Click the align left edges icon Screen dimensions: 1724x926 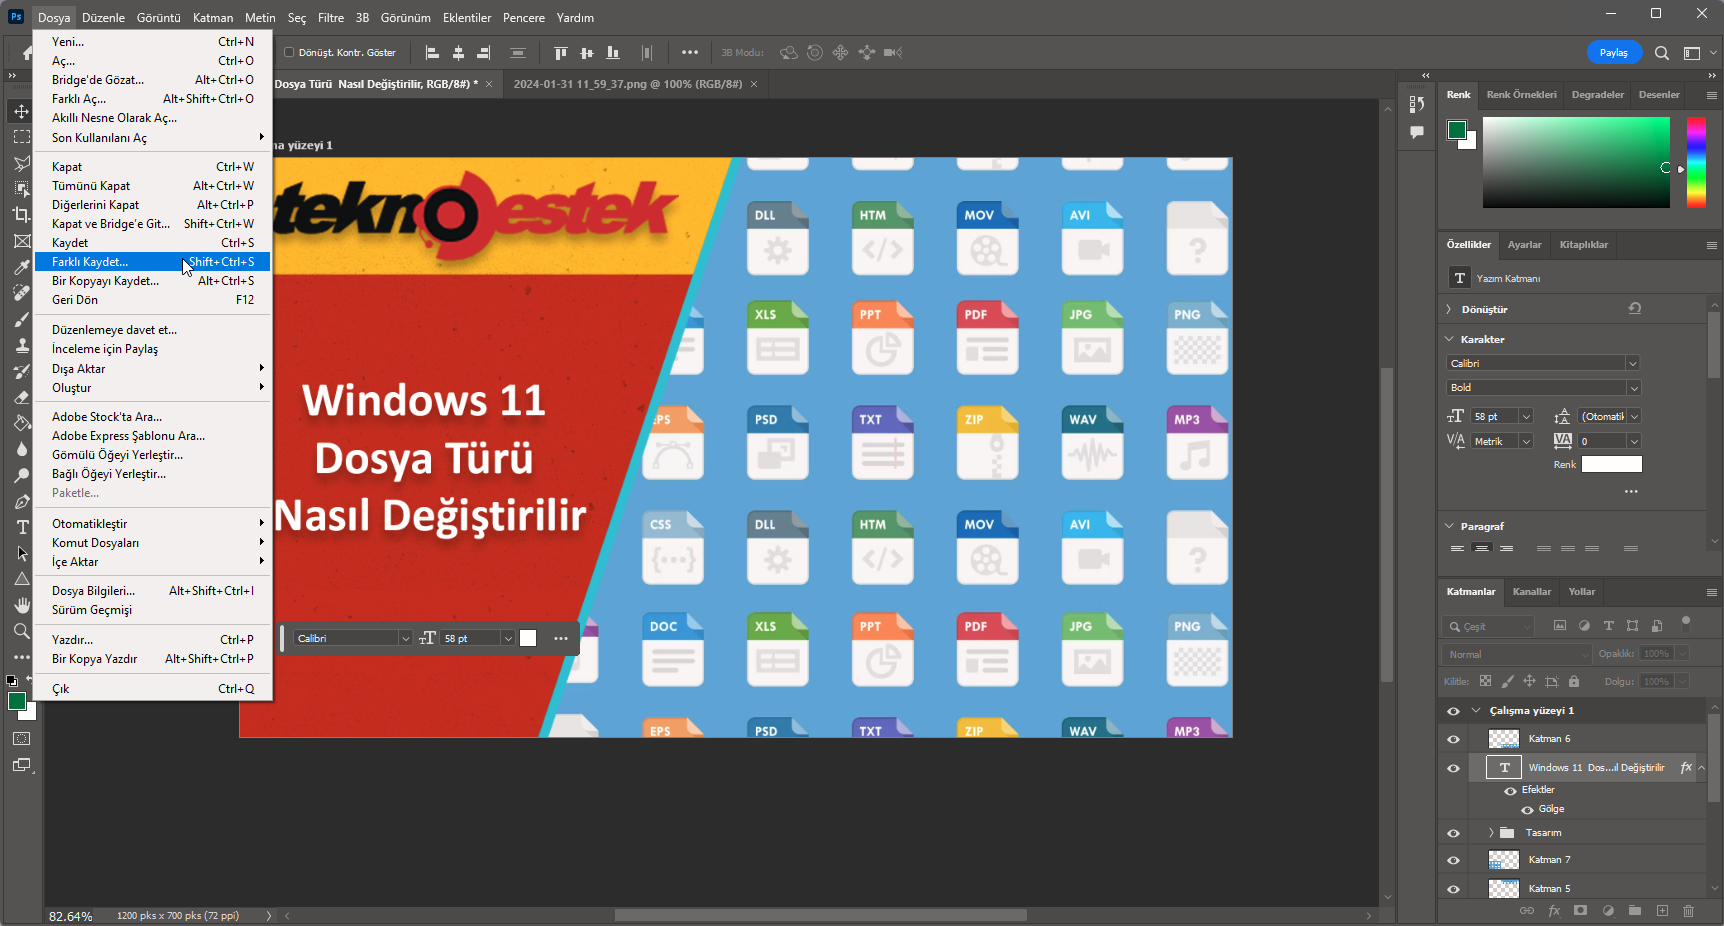point(432,53)
